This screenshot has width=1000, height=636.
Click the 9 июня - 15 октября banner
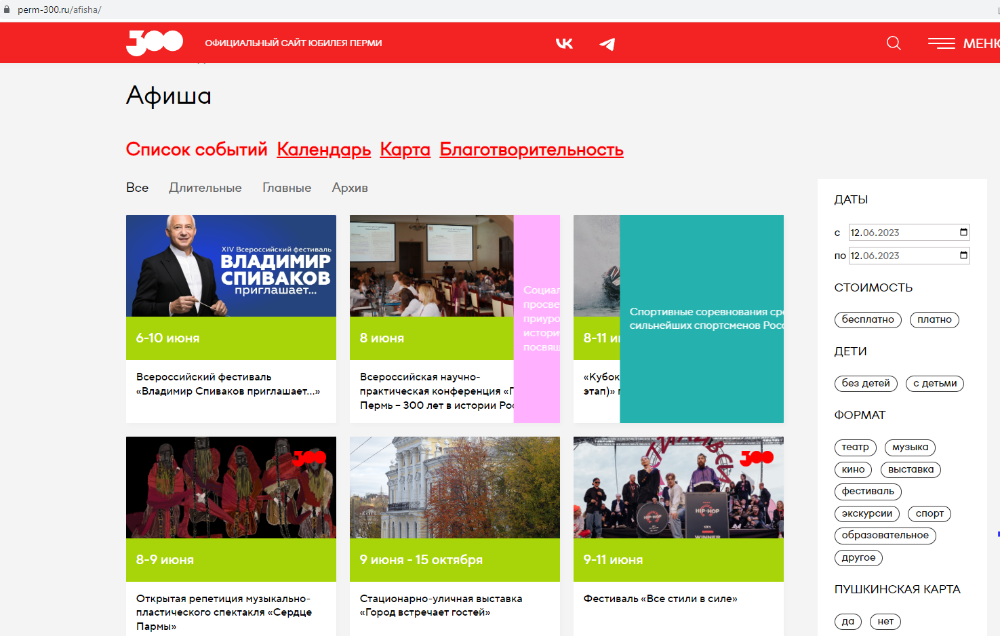[455, 560]
